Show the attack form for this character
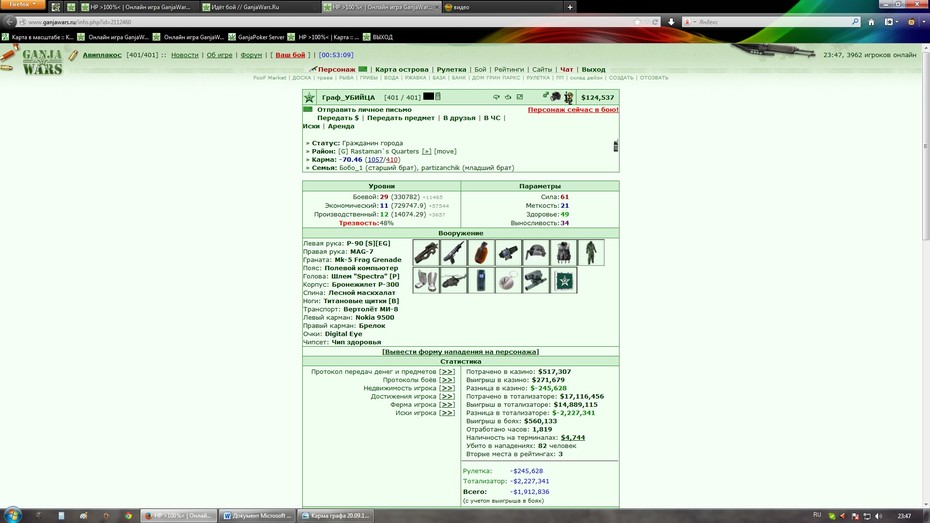Viewport: 930px width, 523px height. (x=460, y=352)
